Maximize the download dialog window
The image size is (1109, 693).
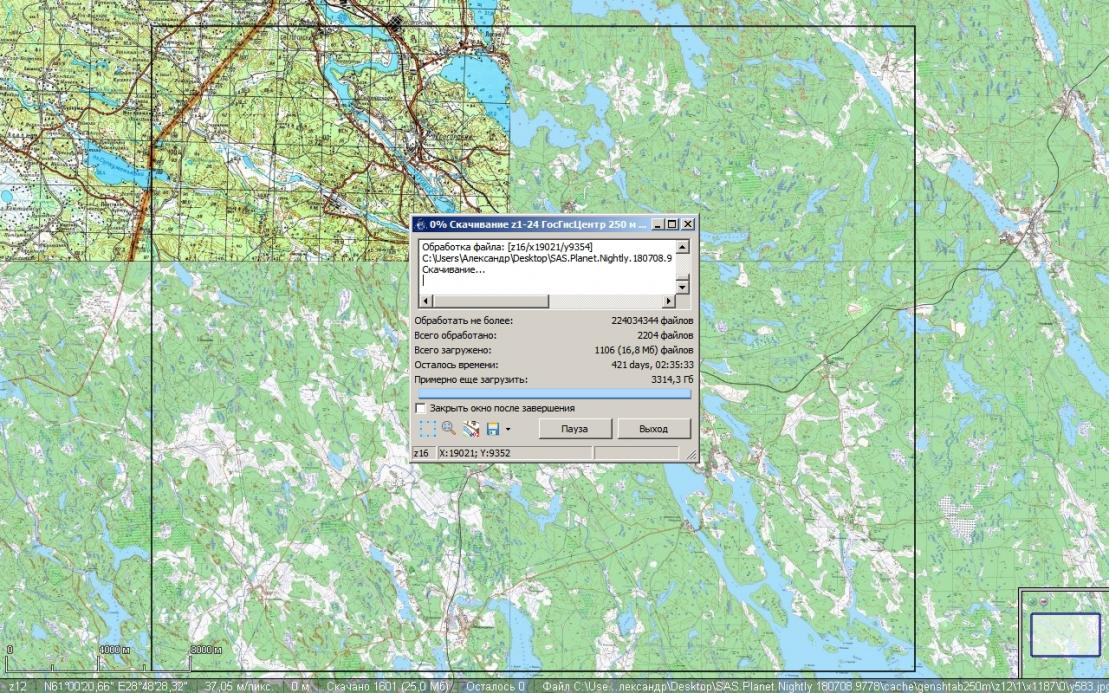pyautogui.click(x=672, y=225)
